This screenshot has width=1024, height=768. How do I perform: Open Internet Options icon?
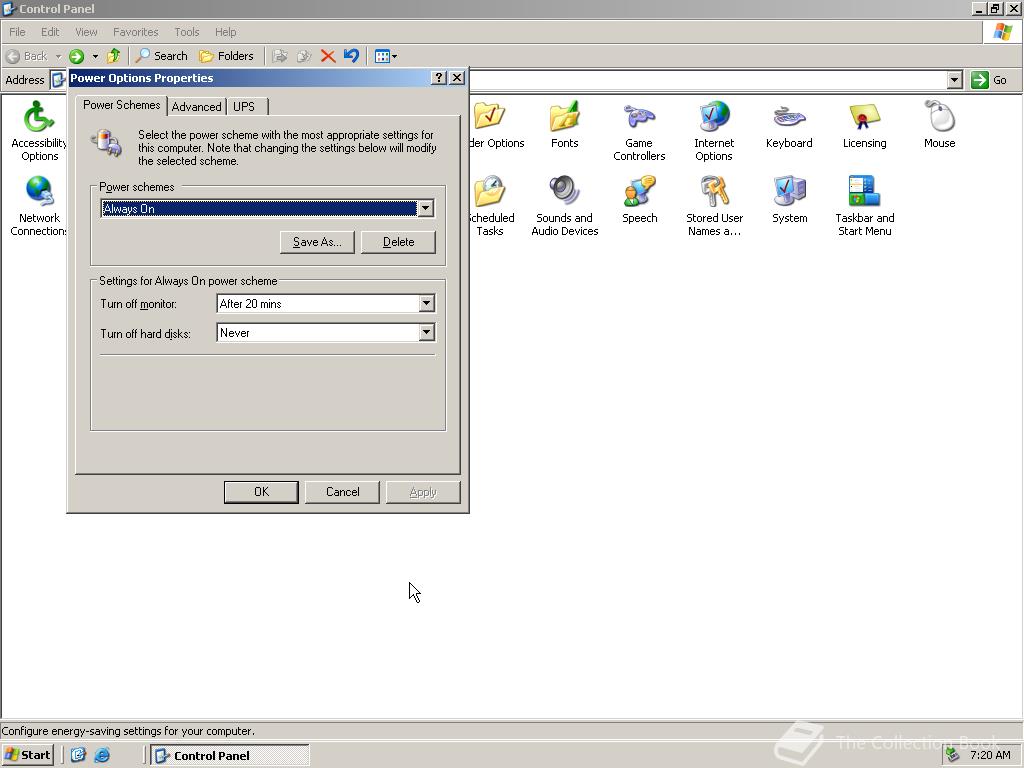[x=714, y=131]
